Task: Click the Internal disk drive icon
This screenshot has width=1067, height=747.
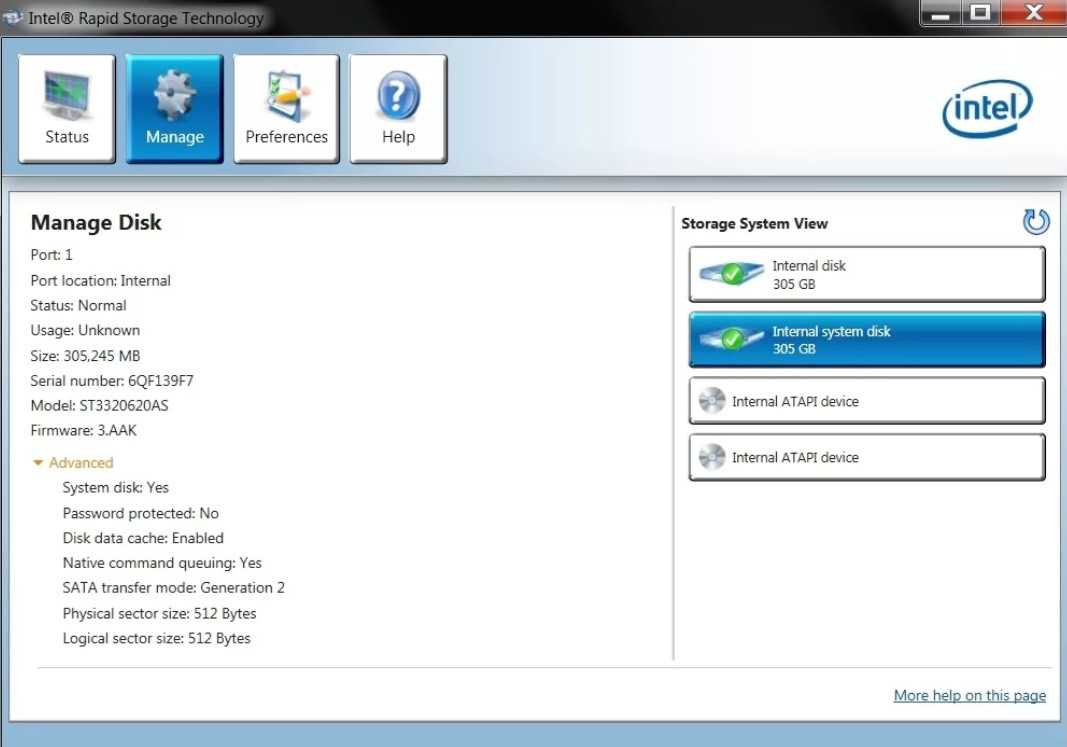Action: click(732, 273)
